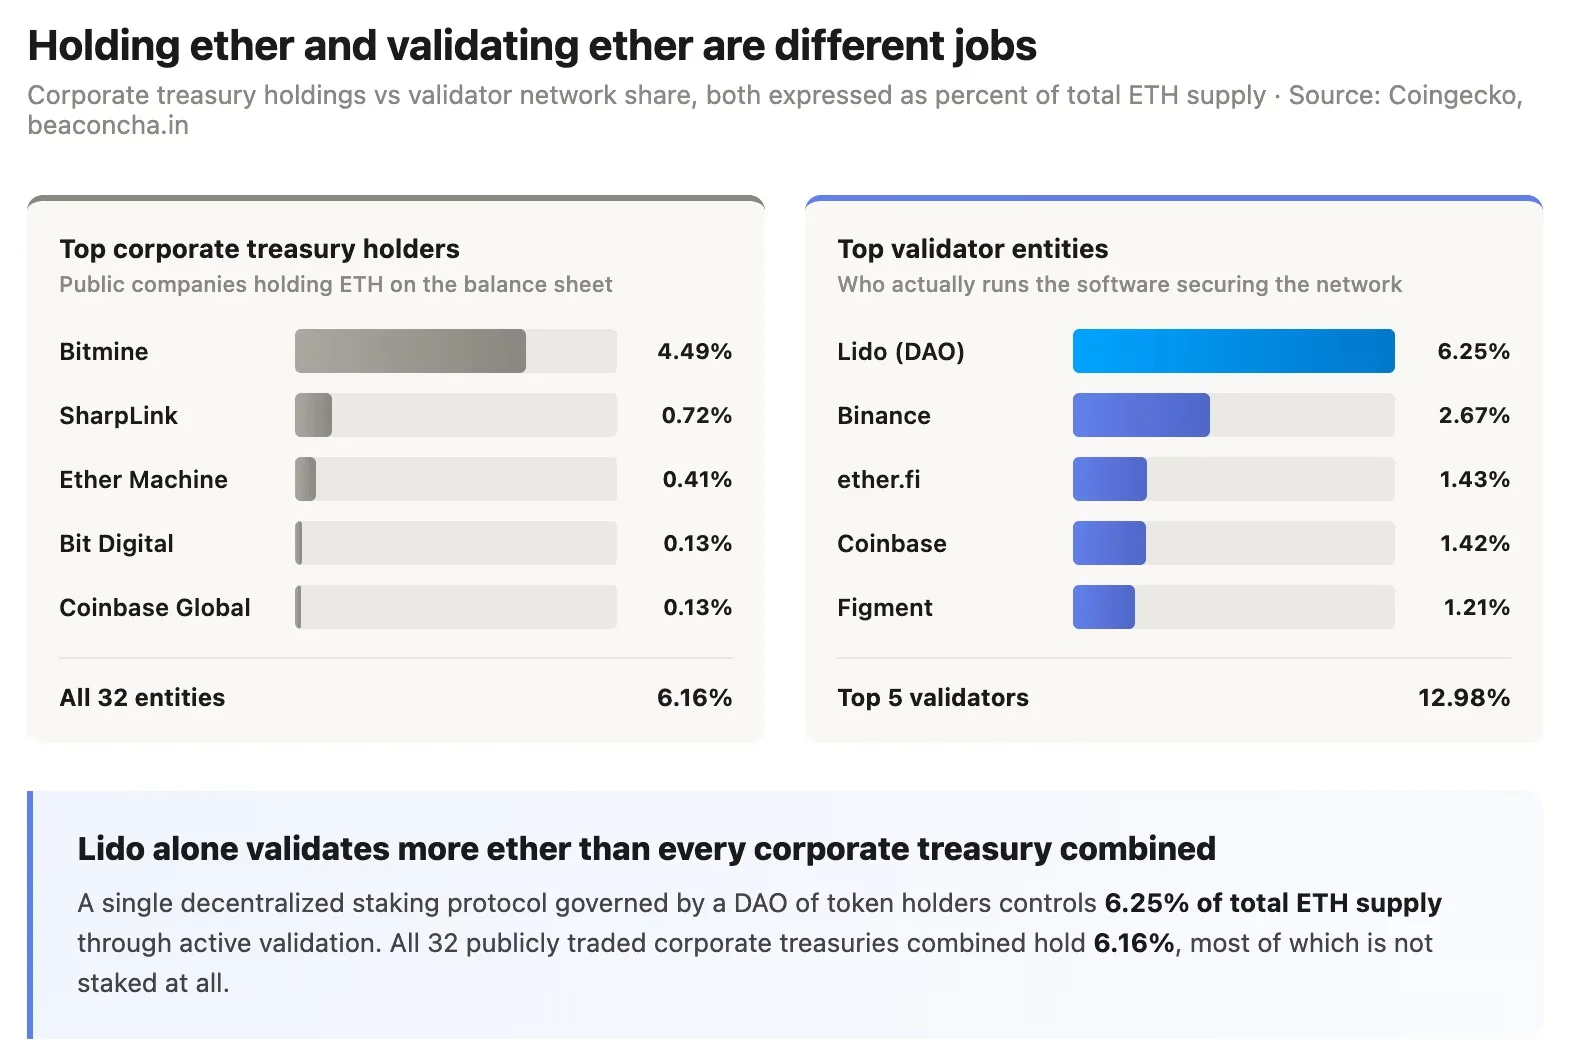Screen dimensions: 1588x1042
Task: Click the 6.25% value next to Lido
Action: (1473, 352)
